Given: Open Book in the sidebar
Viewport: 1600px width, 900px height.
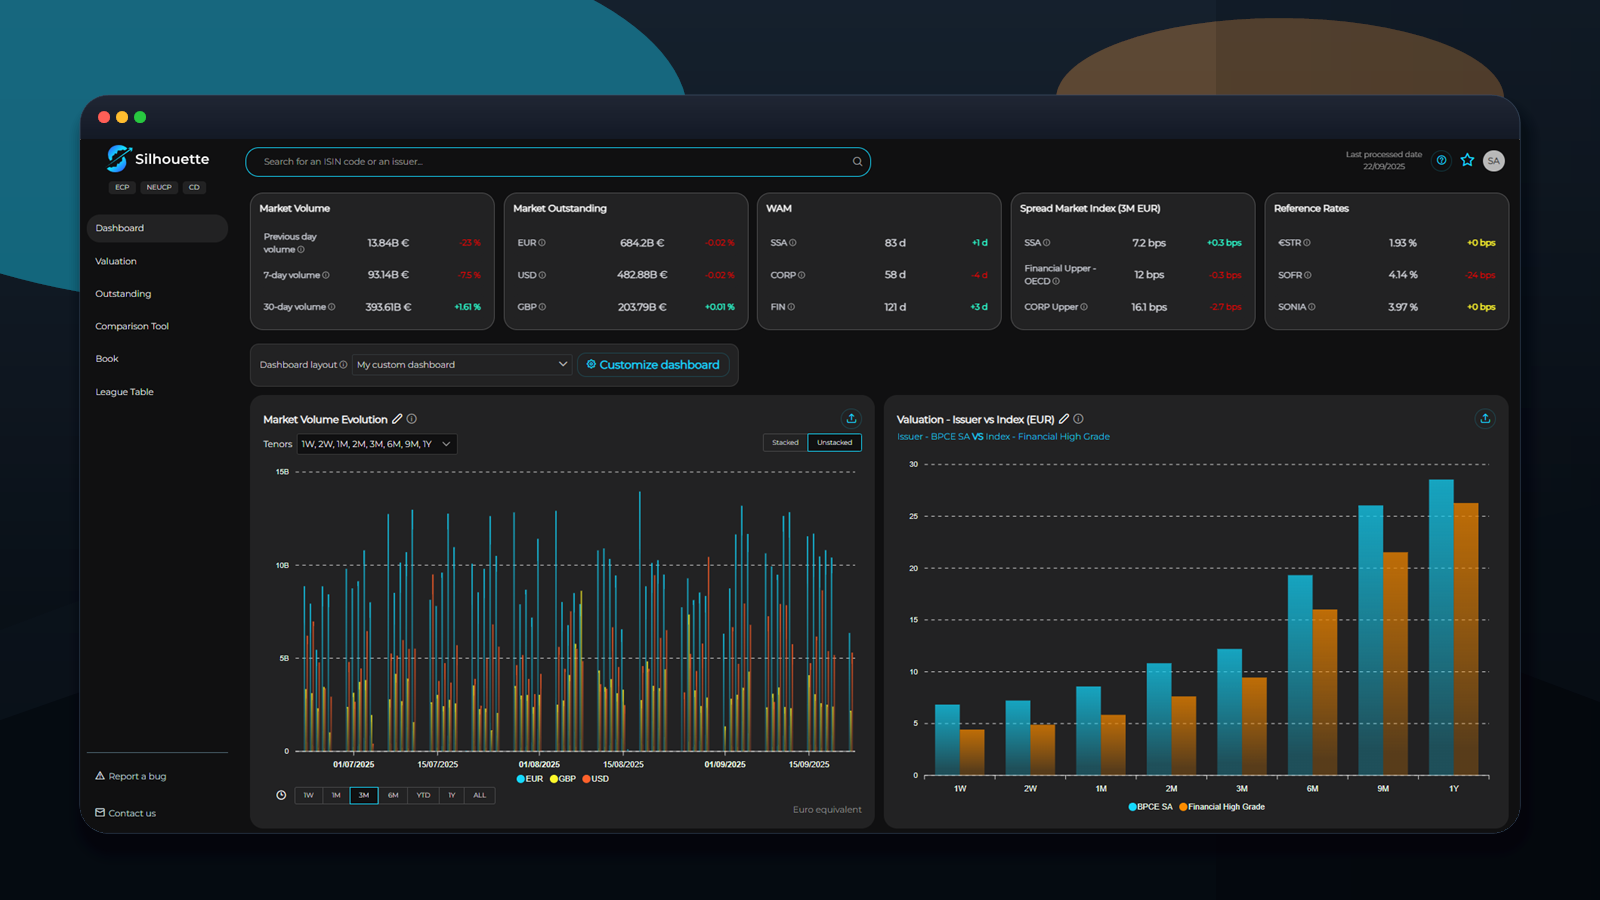Looking at the screenshot, I should [x=107, y=359].
